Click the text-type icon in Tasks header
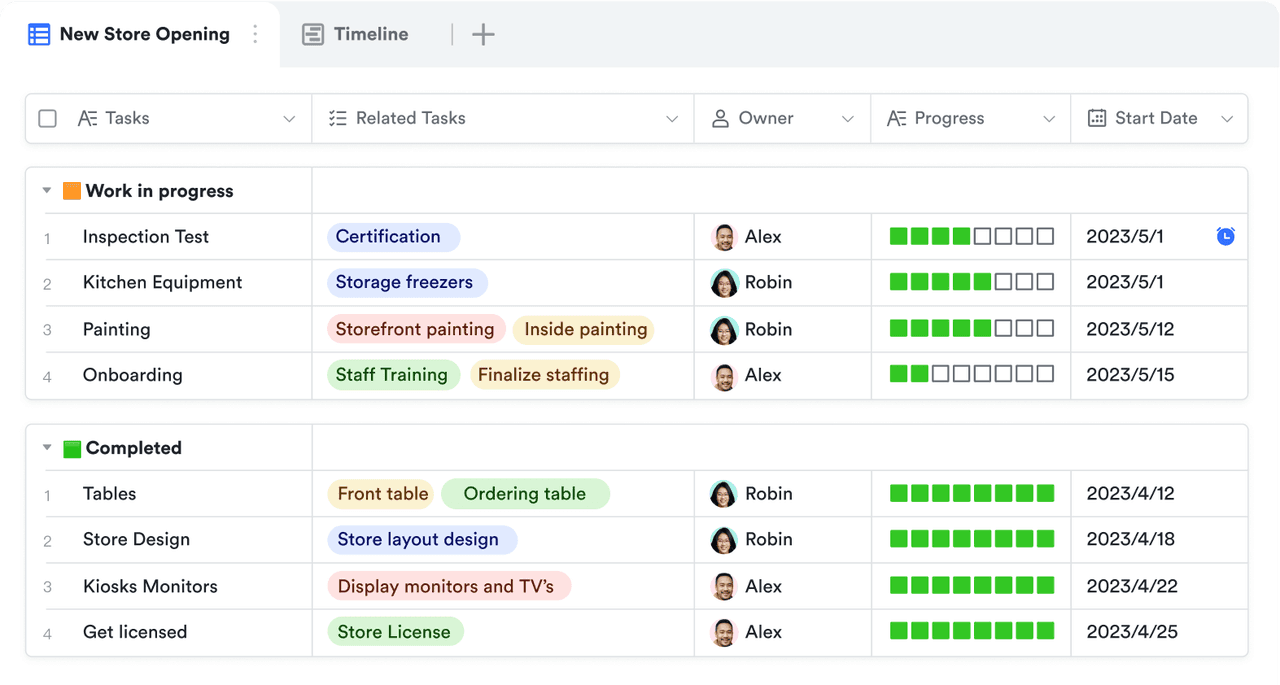The height and width of the screenshot is (685, 1280). [x=88, y=118]
